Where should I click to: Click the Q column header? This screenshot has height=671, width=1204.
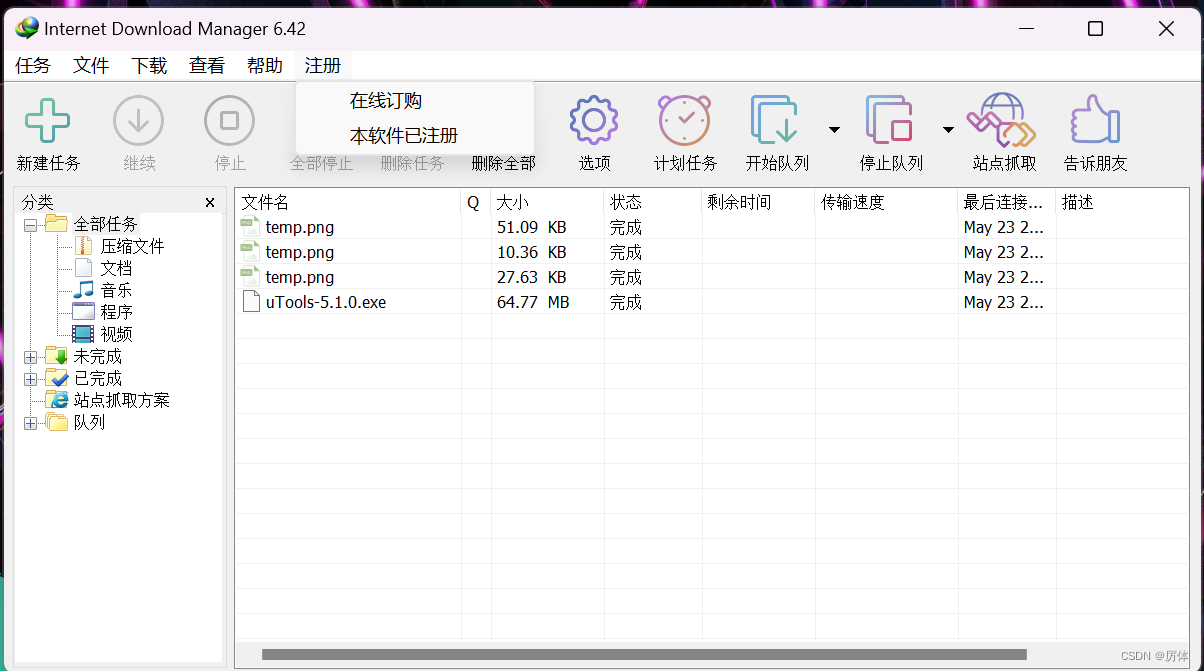click(476, 202)
